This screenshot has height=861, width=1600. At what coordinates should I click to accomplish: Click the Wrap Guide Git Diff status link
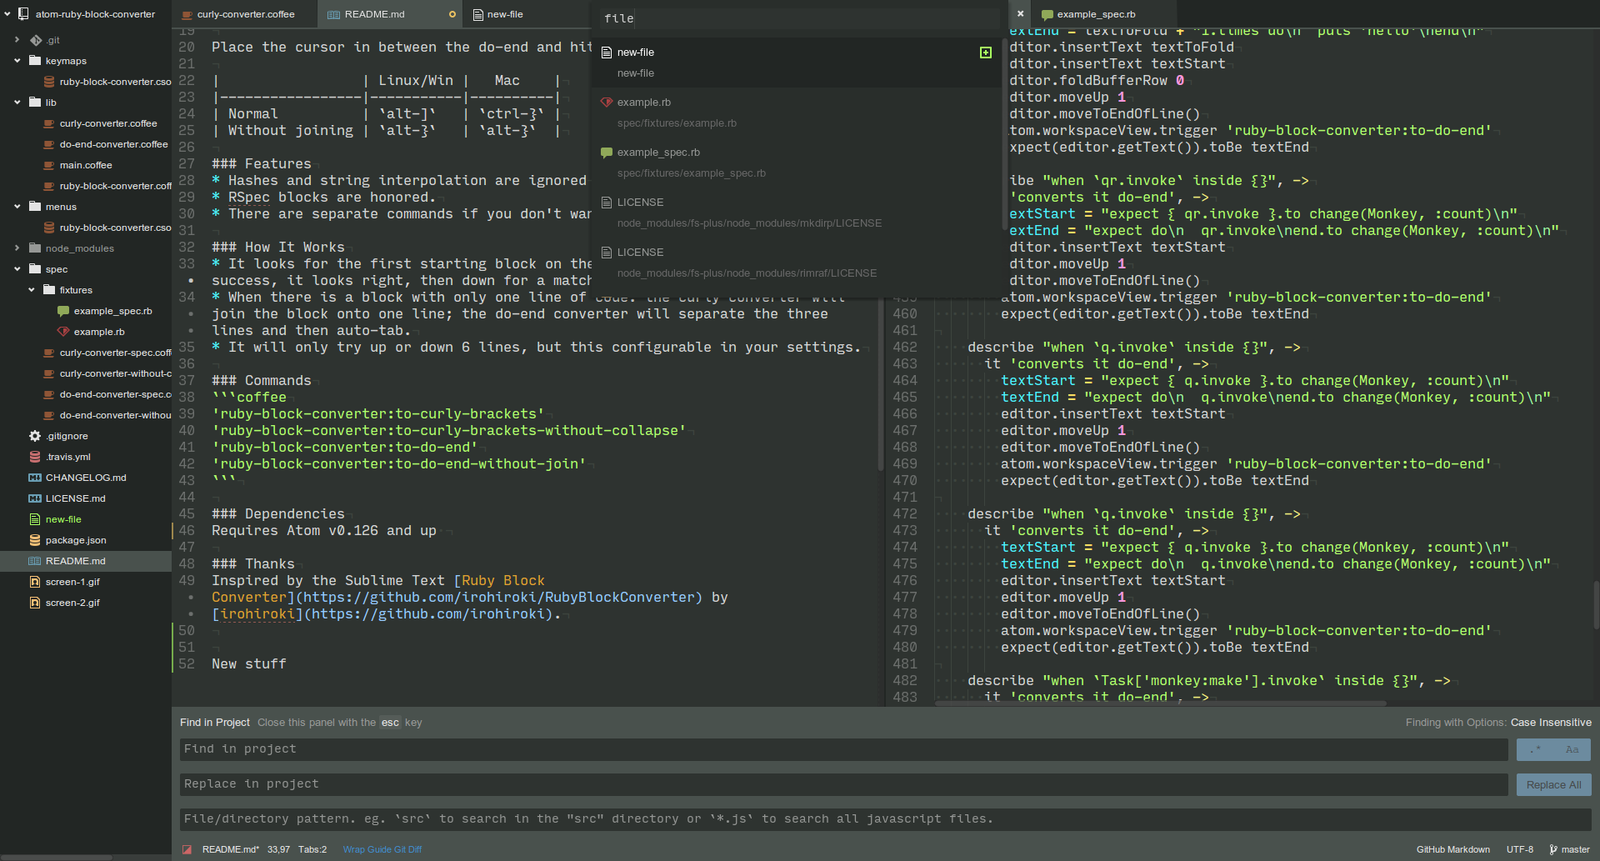coord(382,850)
